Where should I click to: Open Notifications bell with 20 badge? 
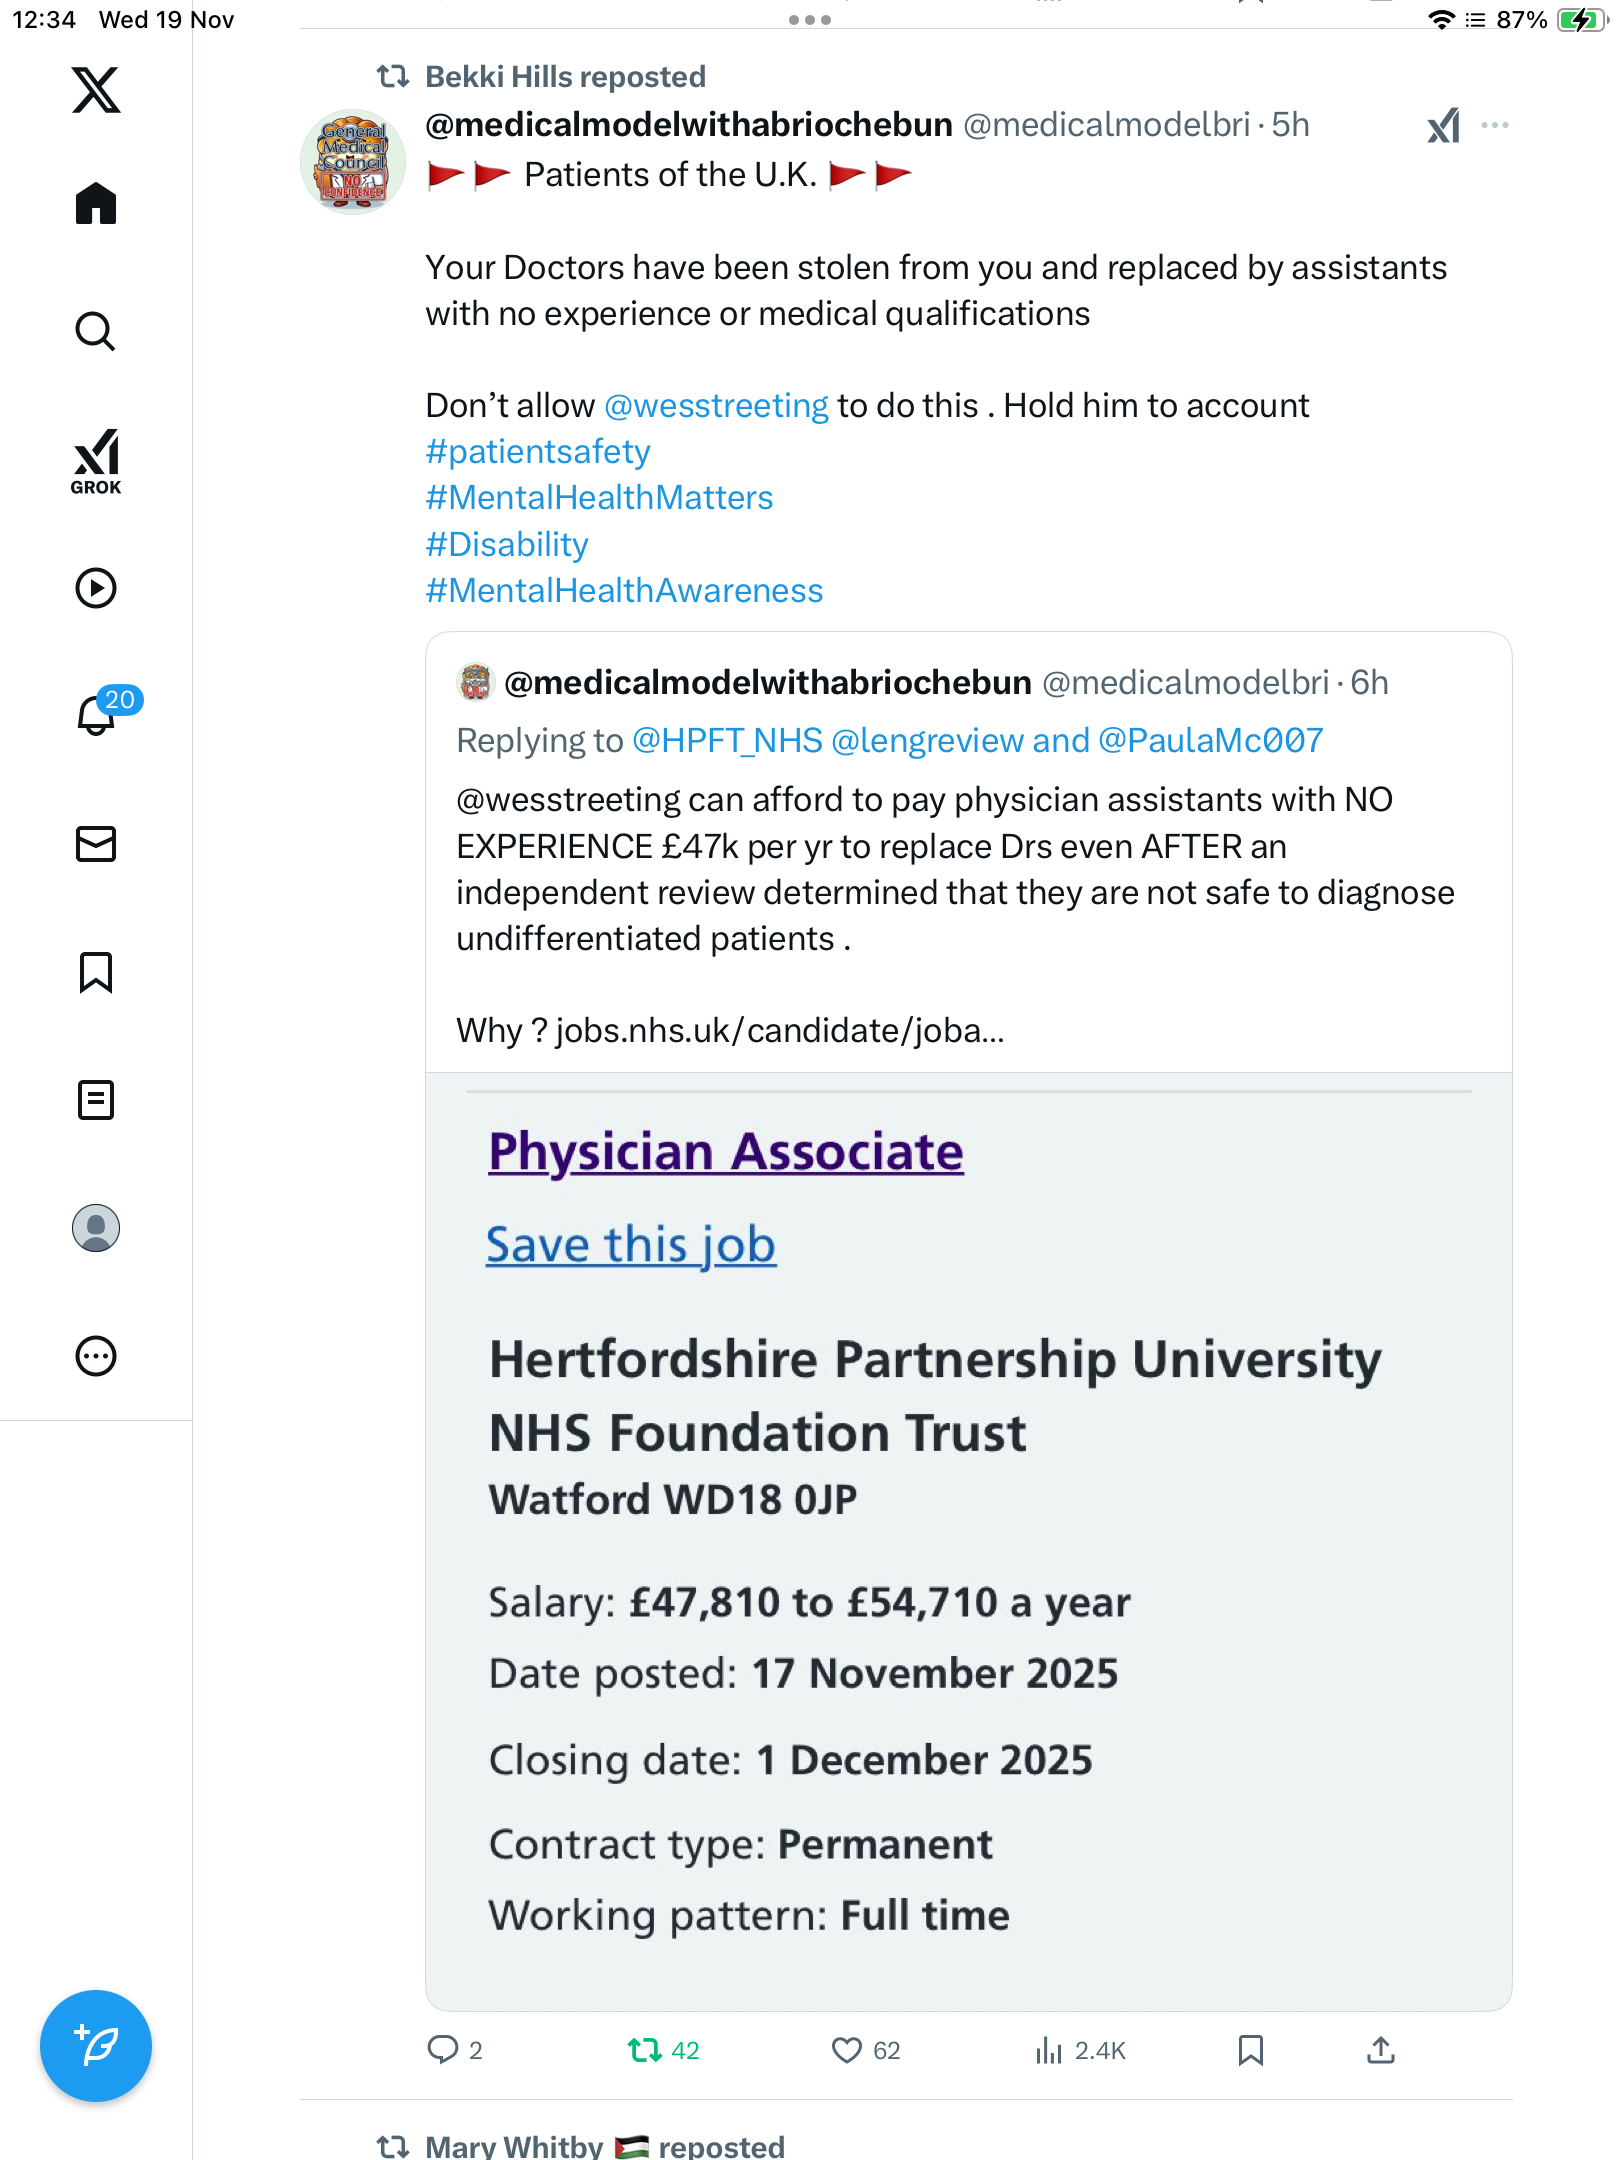coord(98,715)
